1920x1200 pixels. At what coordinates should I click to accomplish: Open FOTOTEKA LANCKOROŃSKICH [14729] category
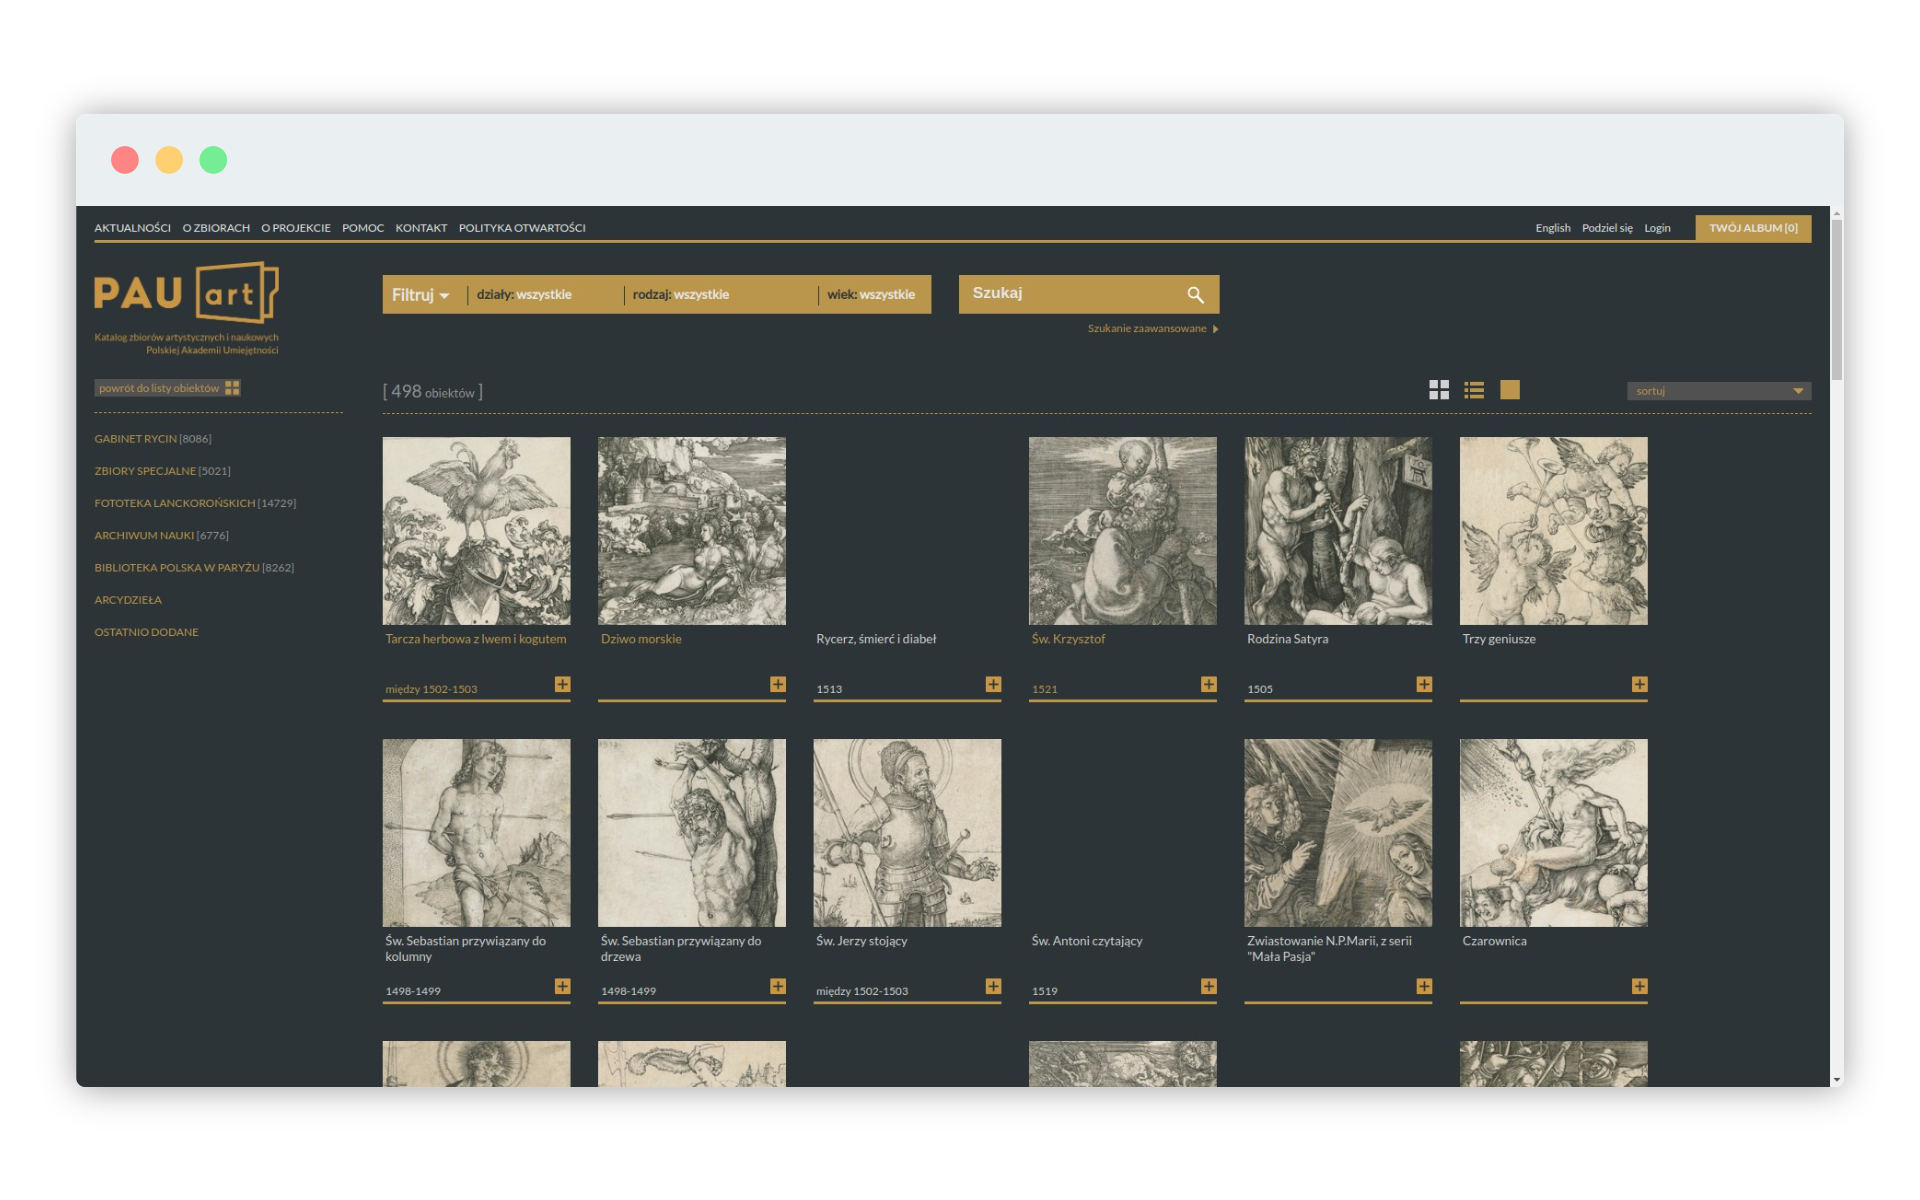tap(195, 503)
